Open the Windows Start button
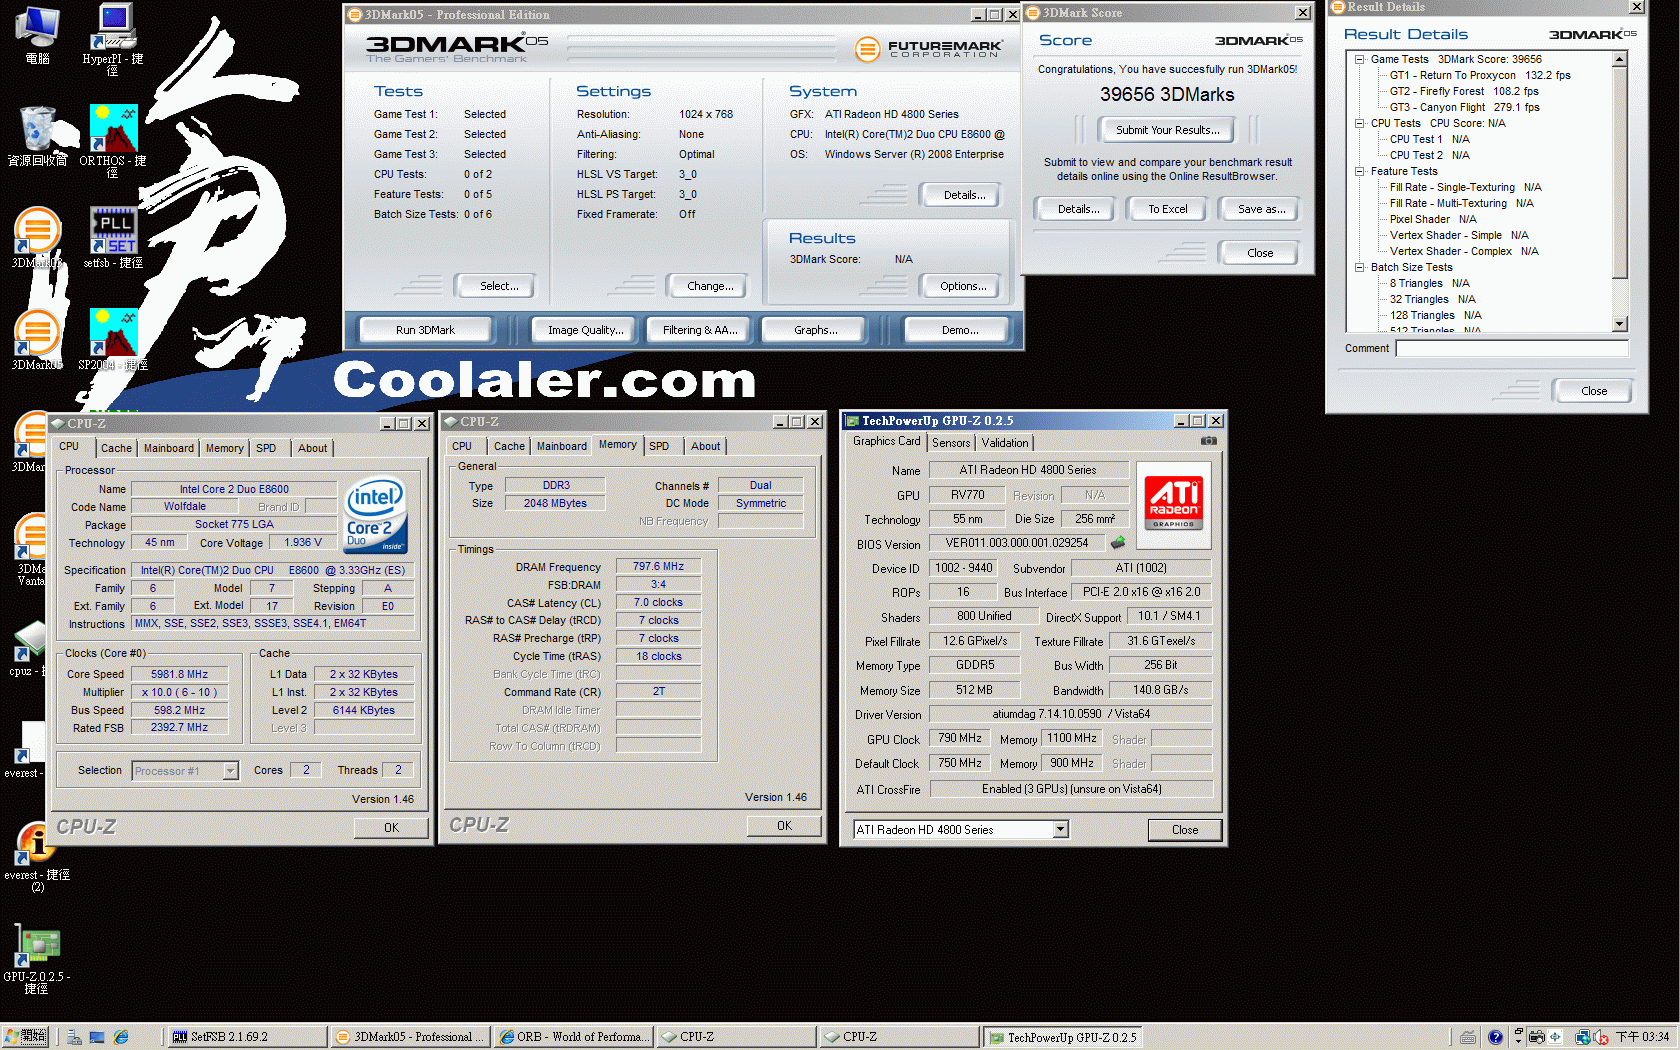 point(25,1037)
